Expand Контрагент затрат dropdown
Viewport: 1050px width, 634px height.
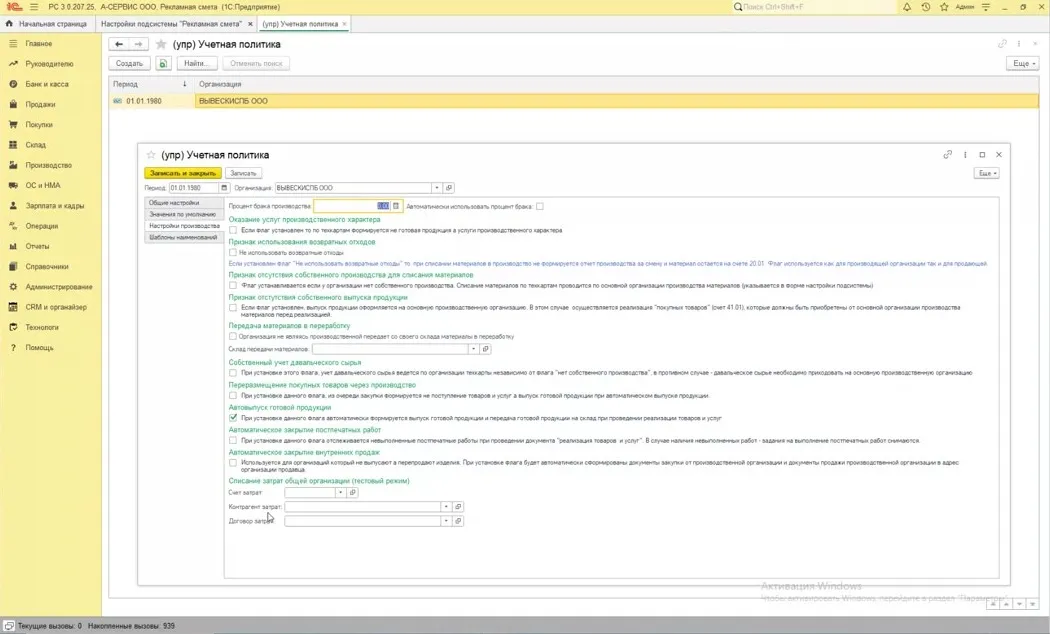click(x=446, y=507)
